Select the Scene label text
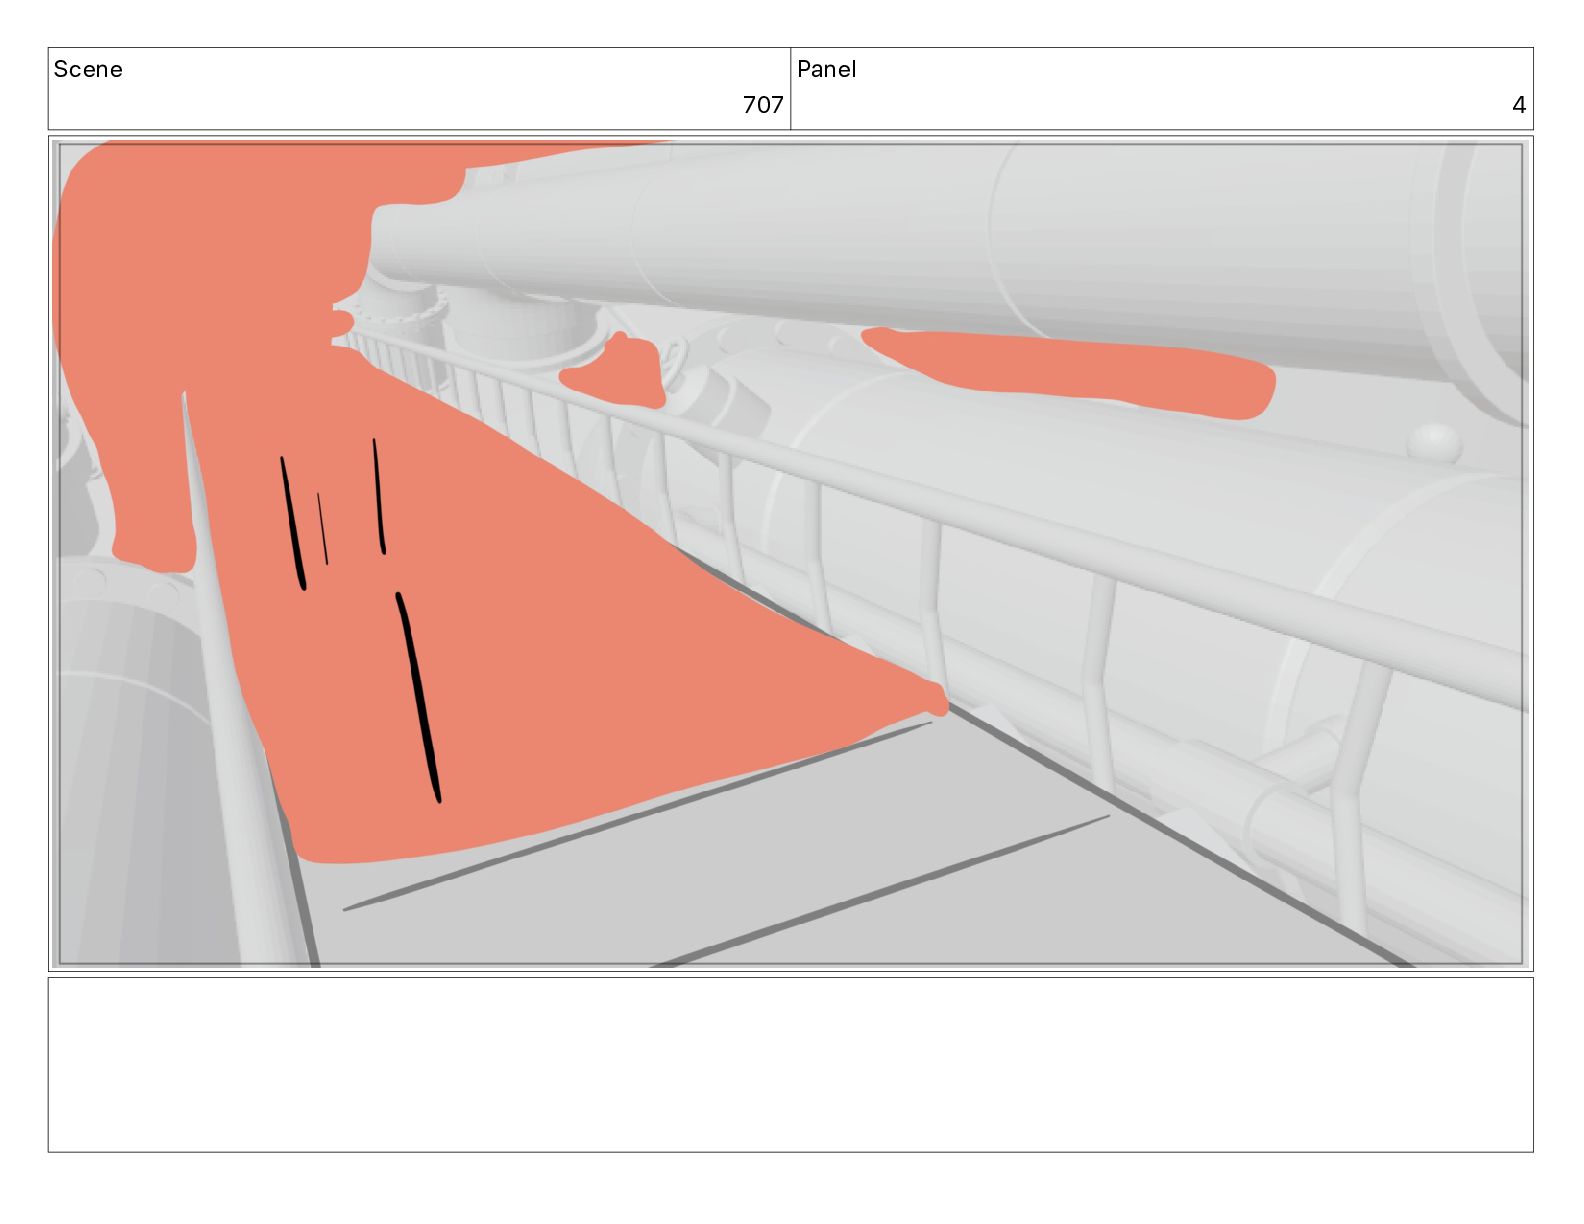1584x1224 pixels. point(88,69)
